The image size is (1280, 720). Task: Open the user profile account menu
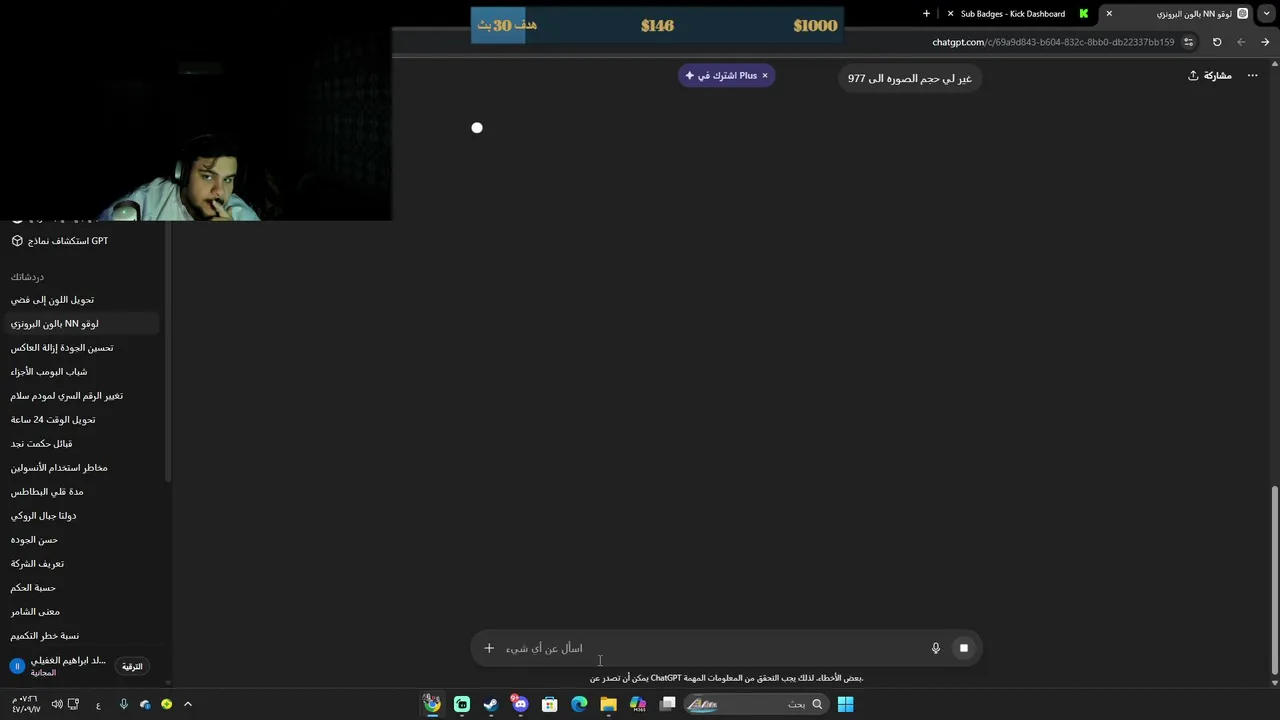(x=58, y=666)
